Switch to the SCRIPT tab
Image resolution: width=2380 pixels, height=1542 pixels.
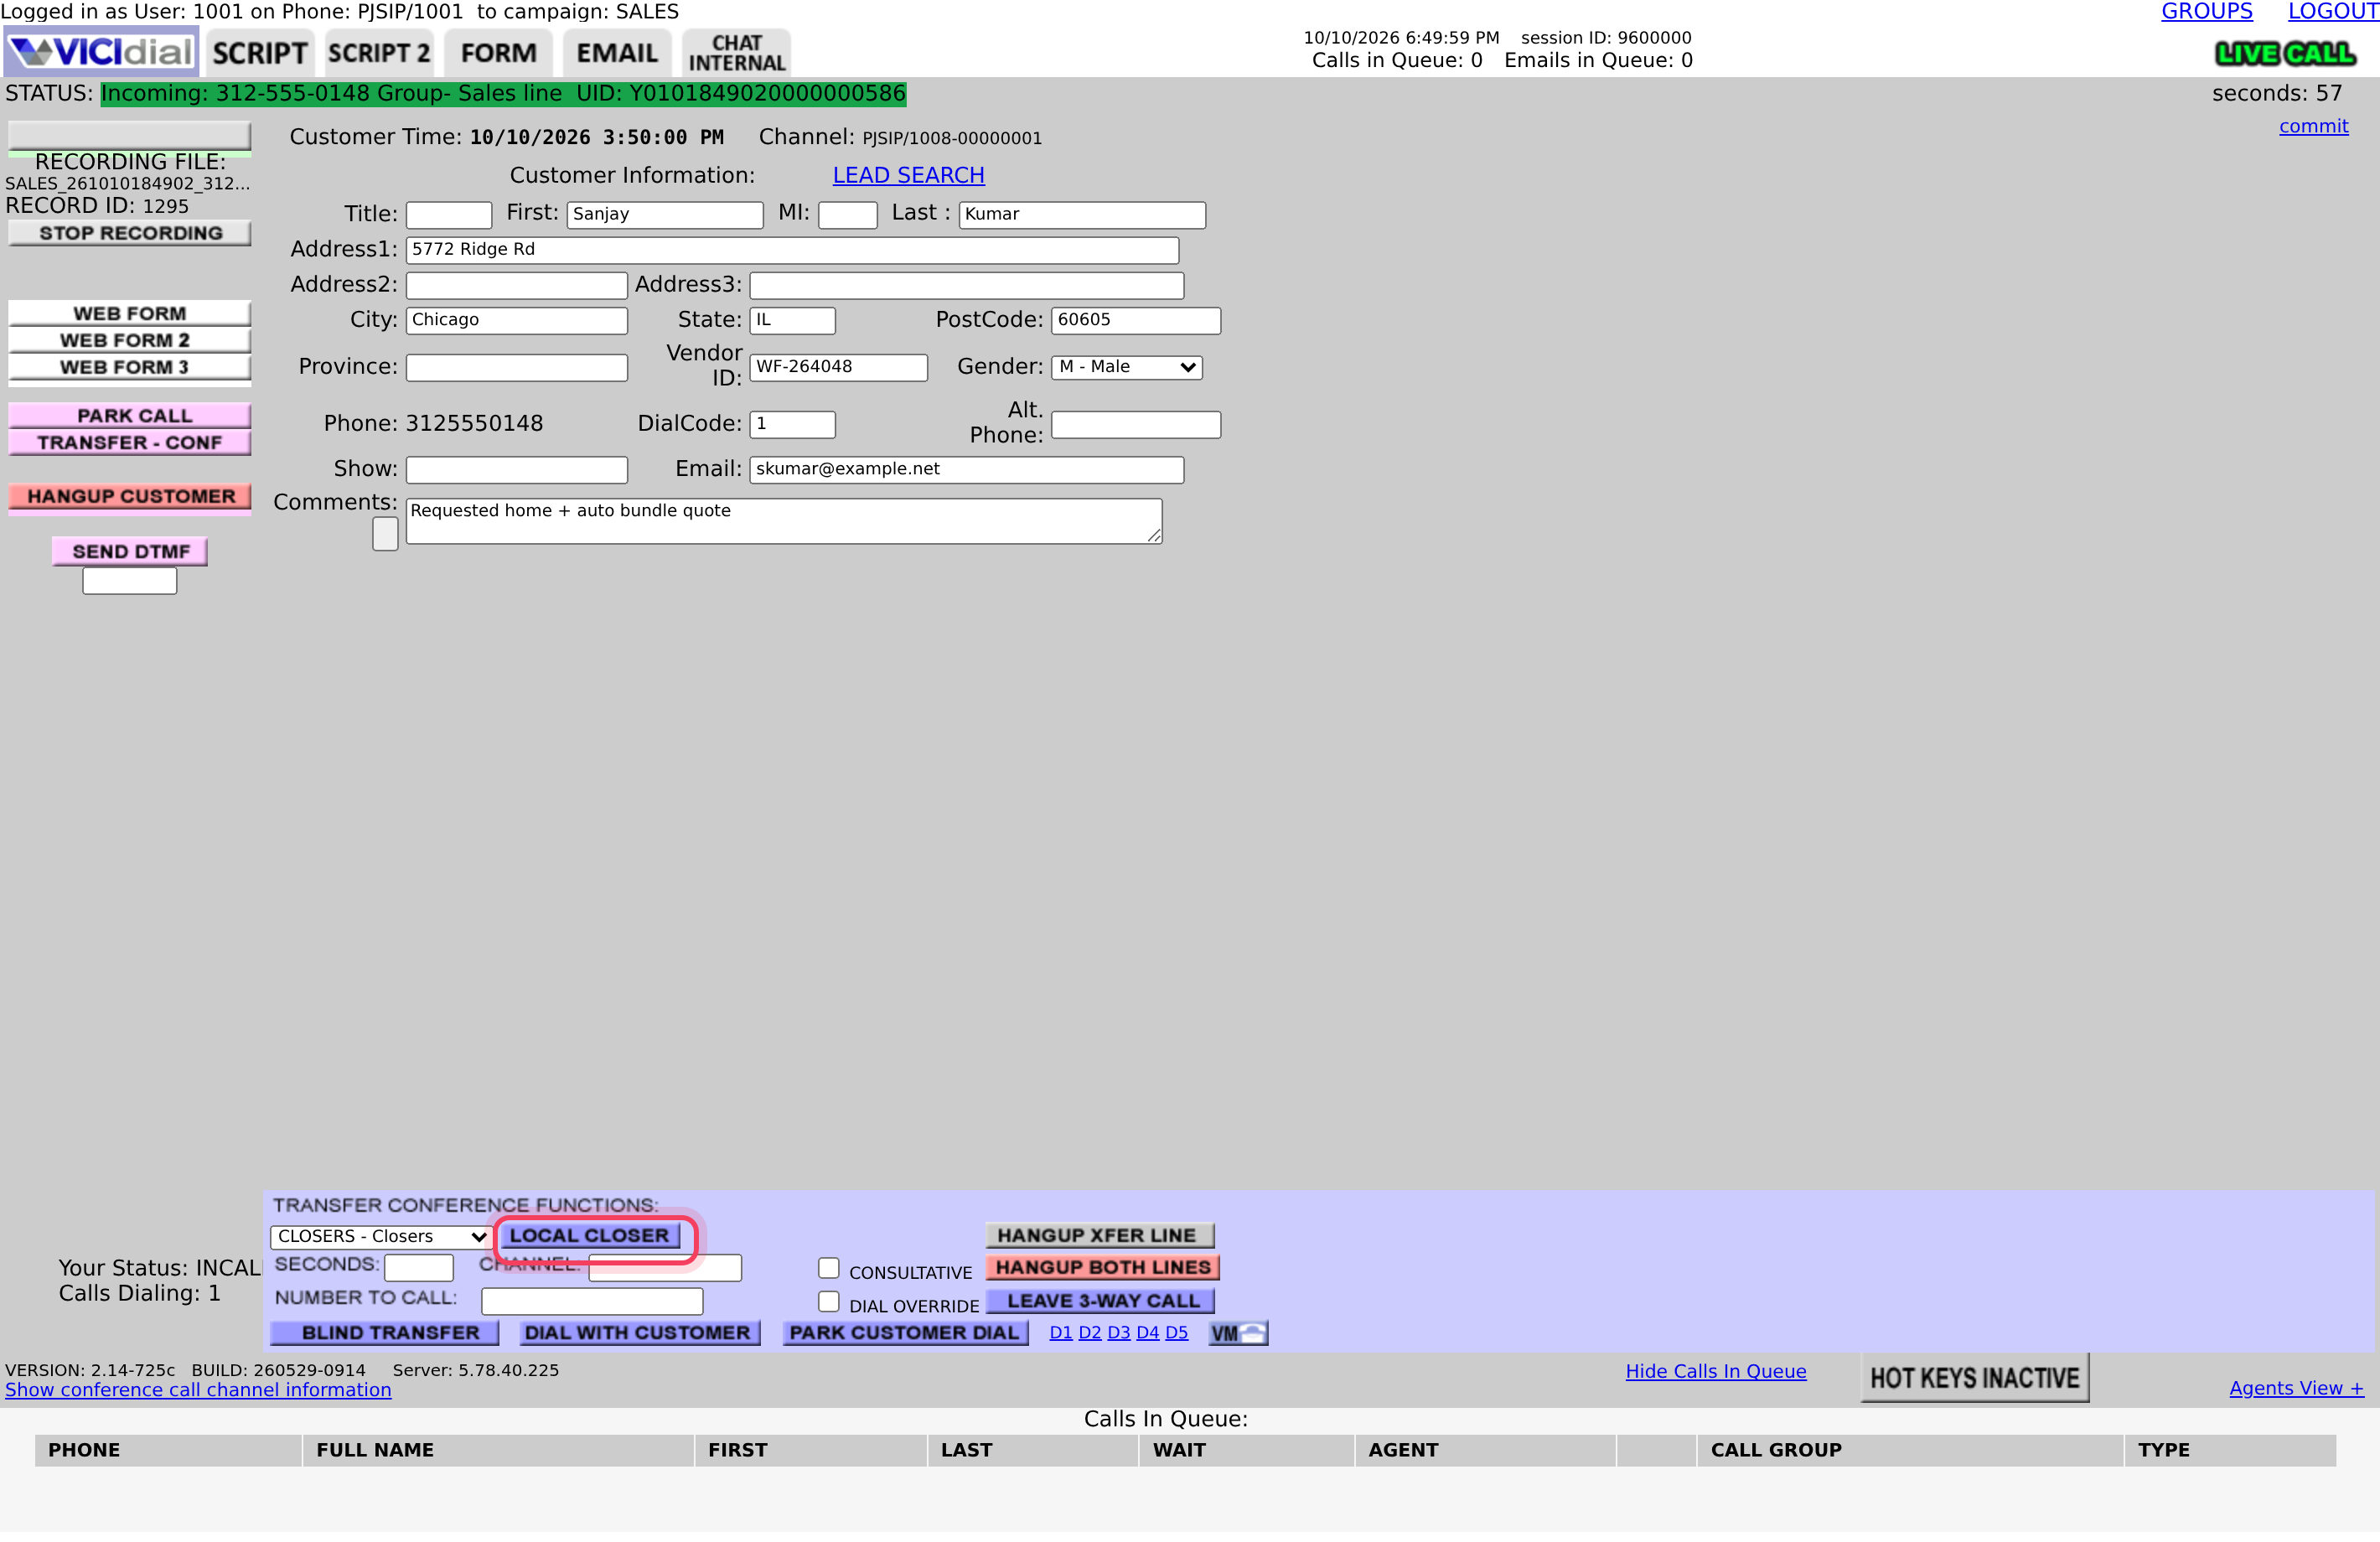pyautogui.click(x=260, y=53)
